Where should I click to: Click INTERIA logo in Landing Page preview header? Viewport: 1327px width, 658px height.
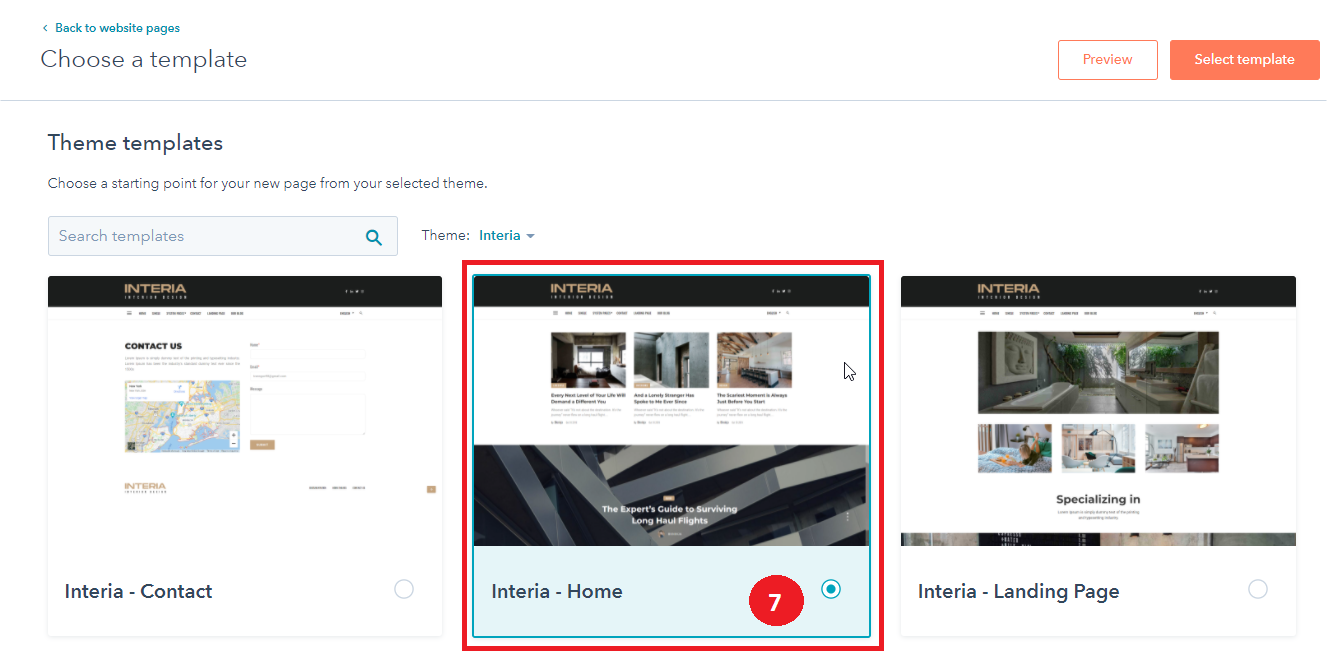coord(1008,291)
